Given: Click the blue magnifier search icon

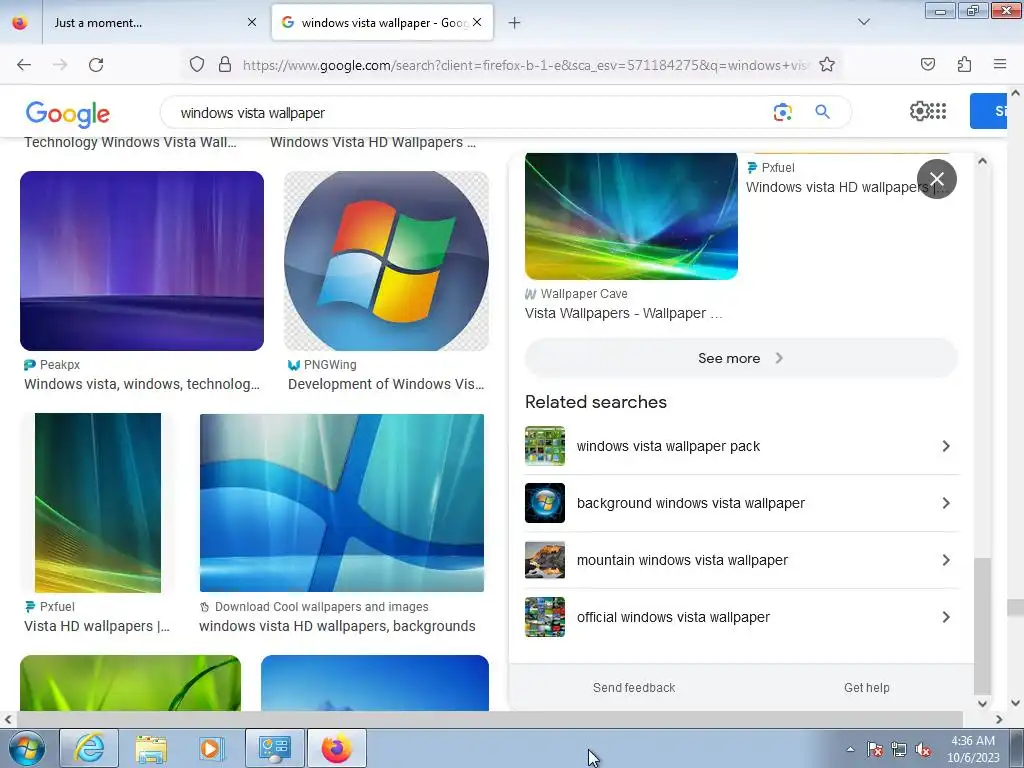Looking at the screenshot, I should (x=822, y=112).
